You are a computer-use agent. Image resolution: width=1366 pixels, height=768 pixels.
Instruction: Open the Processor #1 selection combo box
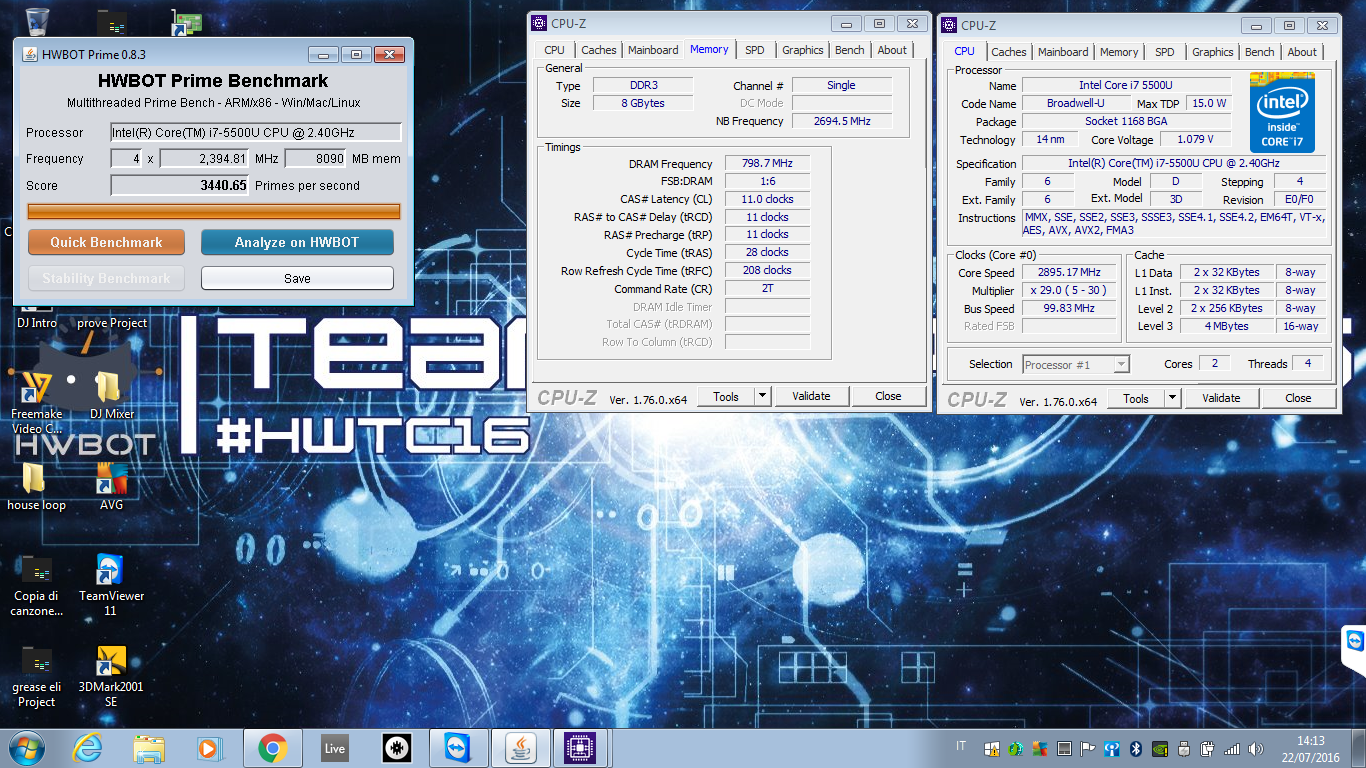click(x=1076, y=365)
